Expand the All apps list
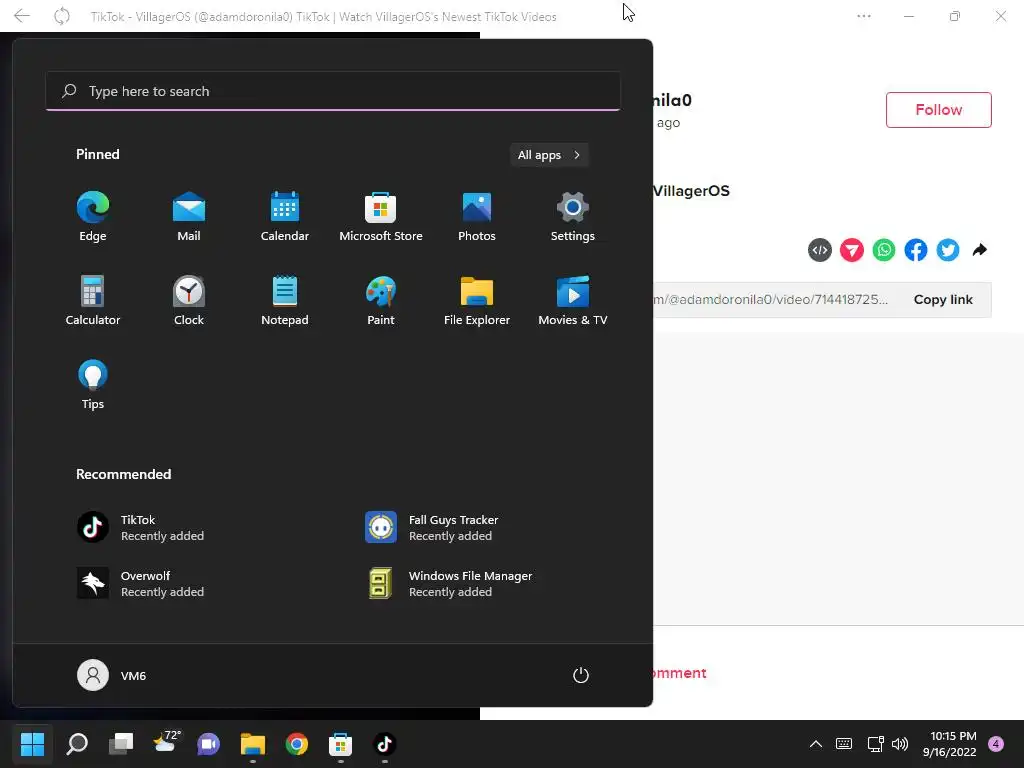Screen dimensions: 1024x768 tap(549, 155)
